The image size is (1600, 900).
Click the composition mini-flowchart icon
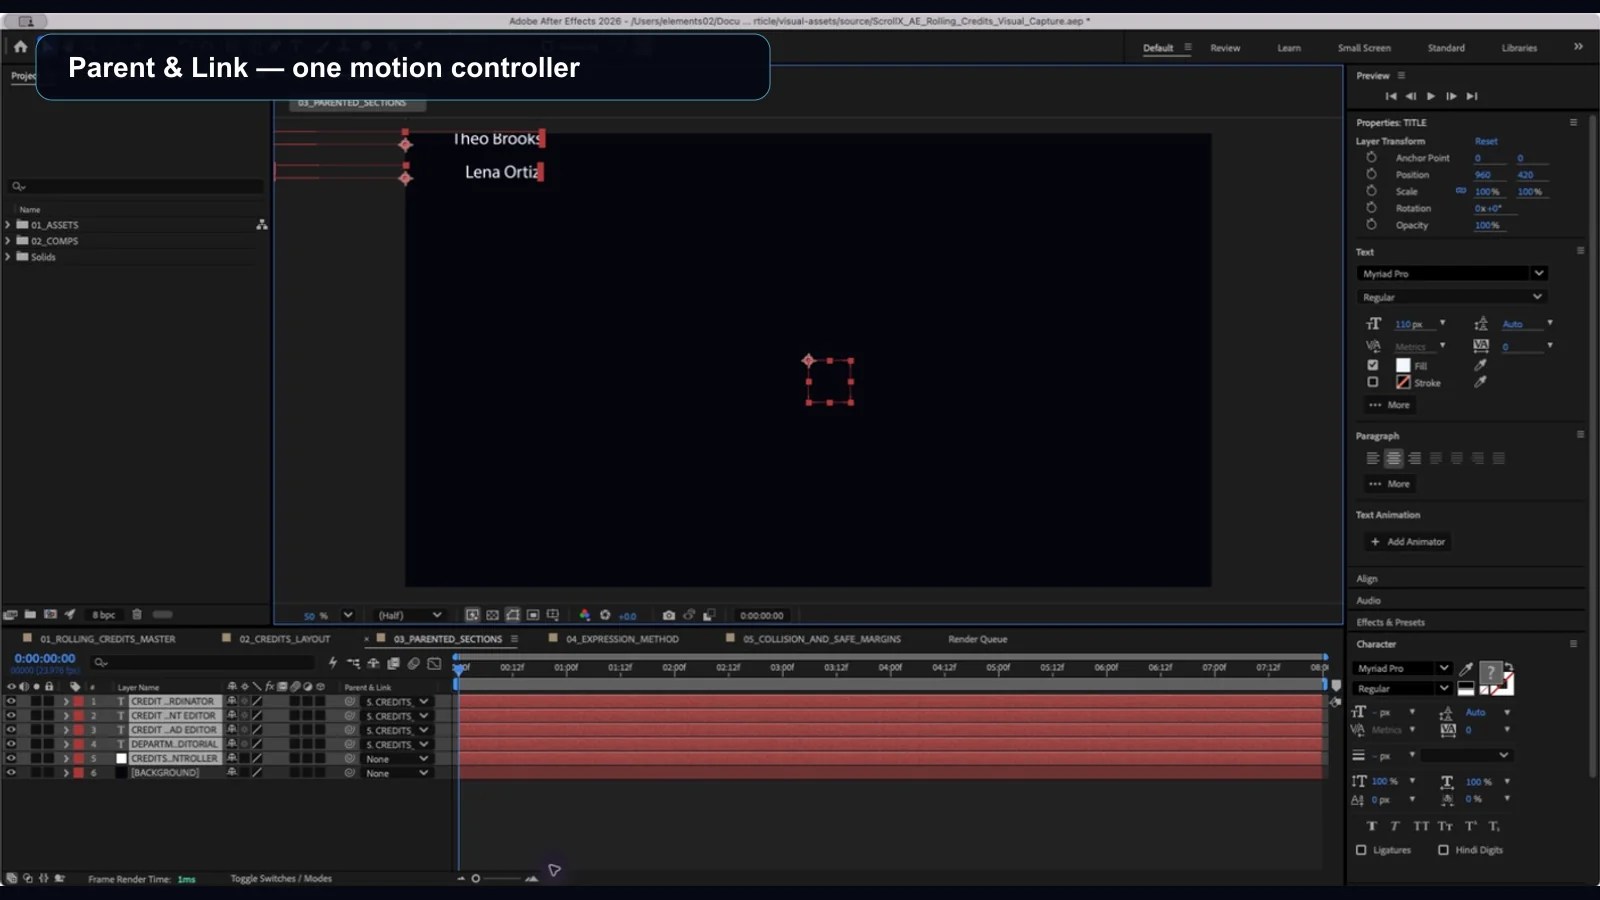coord(353,663)
